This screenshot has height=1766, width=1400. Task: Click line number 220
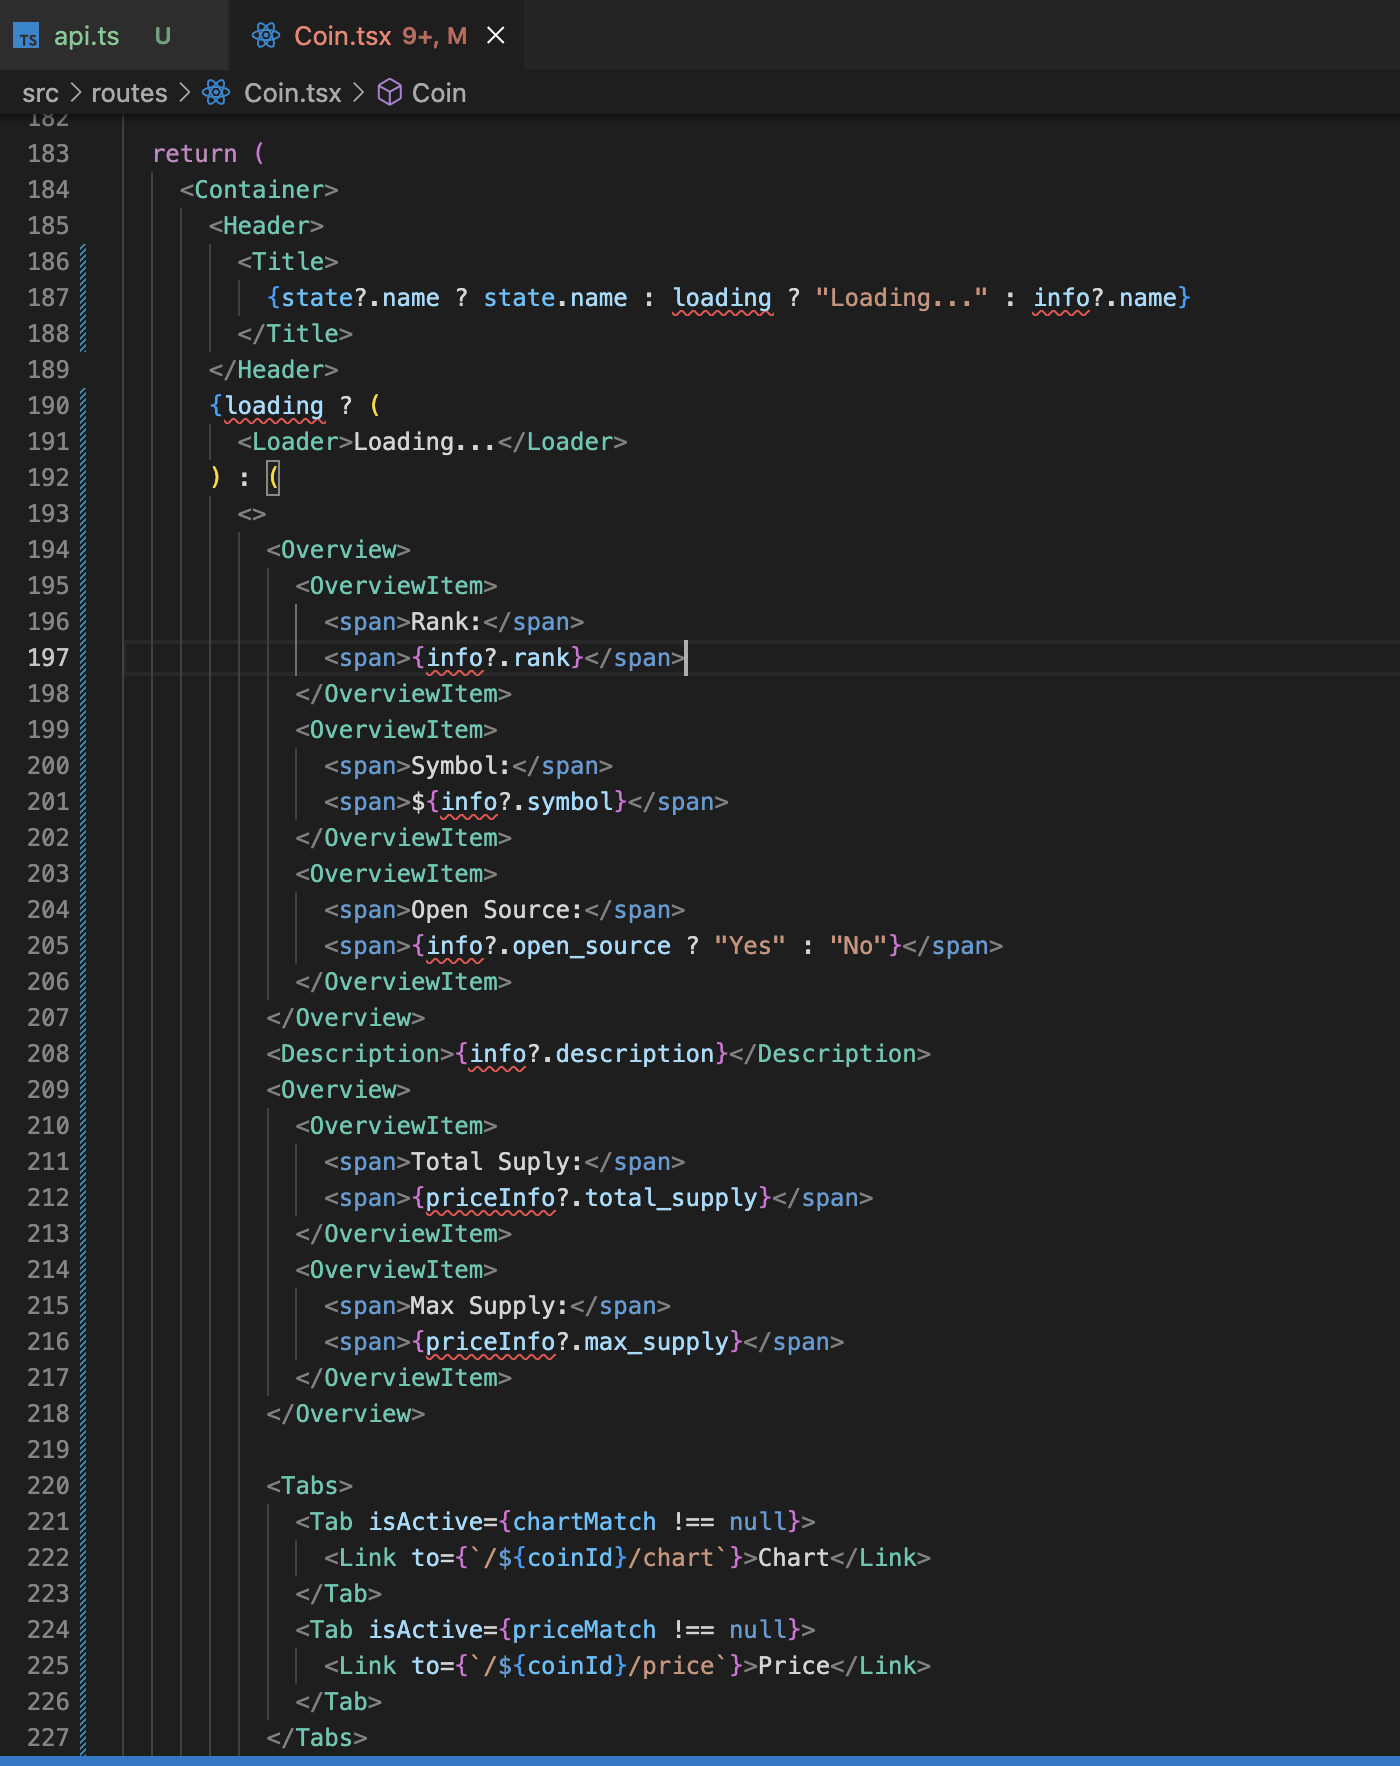(48, 1486)
